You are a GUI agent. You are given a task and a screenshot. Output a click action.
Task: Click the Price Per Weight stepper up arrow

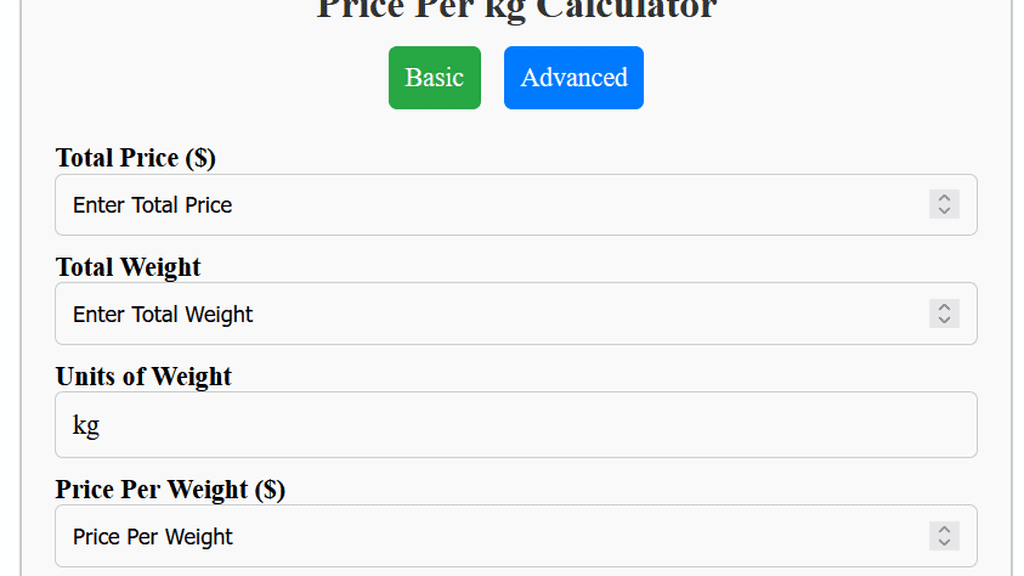pos(944,530)
